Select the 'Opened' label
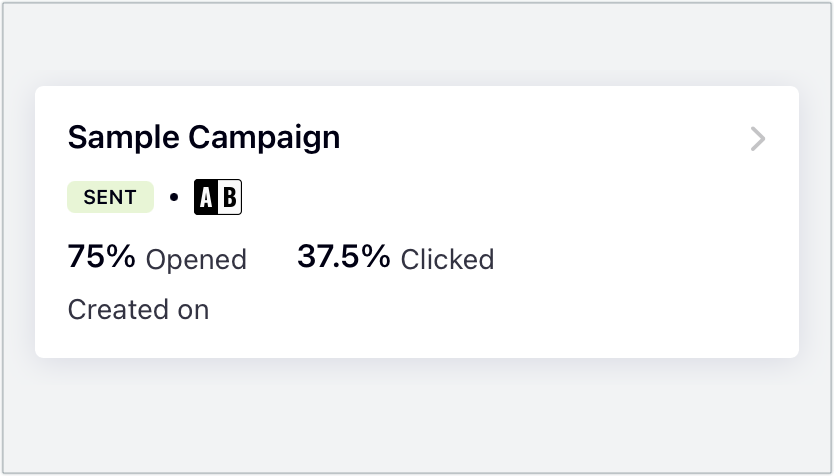834x476 pixels. pyautogui.click(x=196, y=260)
